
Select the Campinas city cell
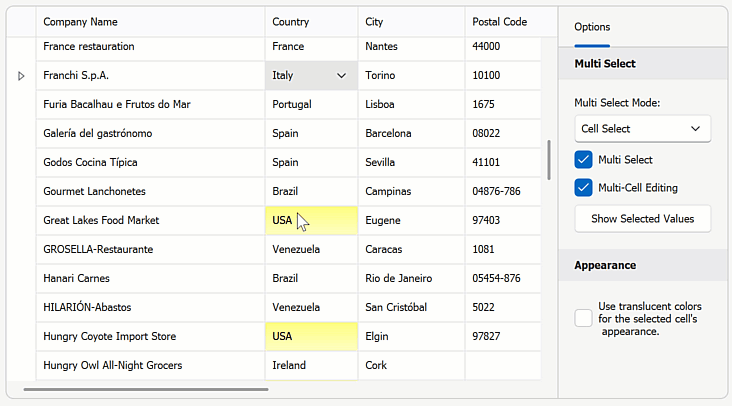(411, 191)
